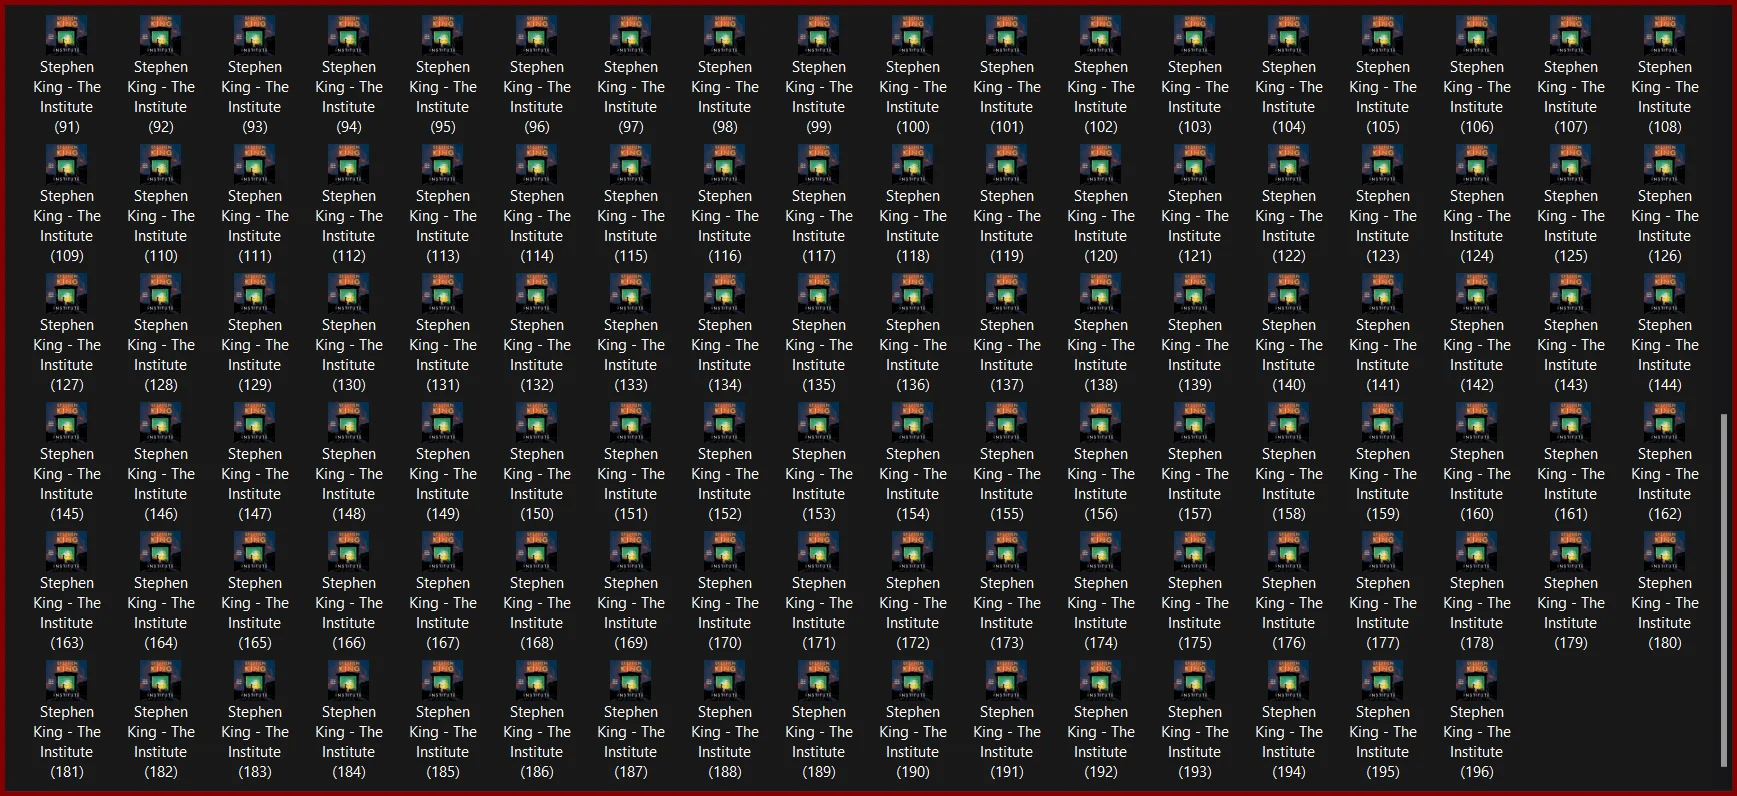Select the file label ending in (121)
Screen dimensions: 1737x796
pyautogui.click(x=1195, y=226)
